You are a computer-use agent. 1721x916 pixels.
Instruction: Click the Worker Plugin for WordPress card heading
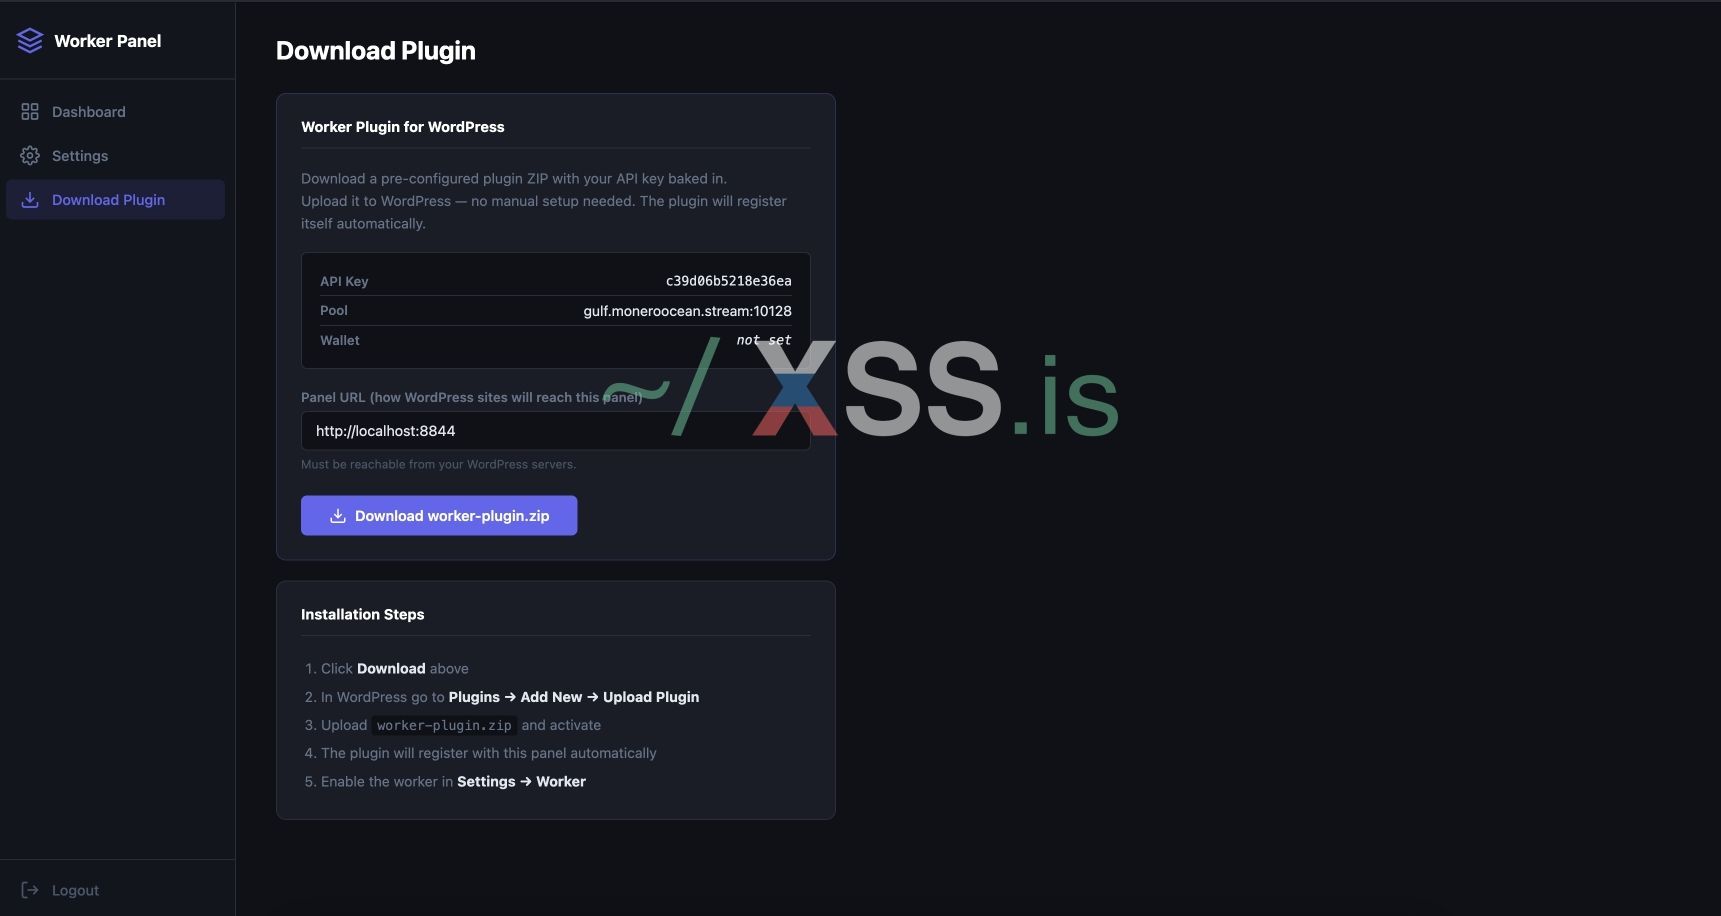coord(402,127)
